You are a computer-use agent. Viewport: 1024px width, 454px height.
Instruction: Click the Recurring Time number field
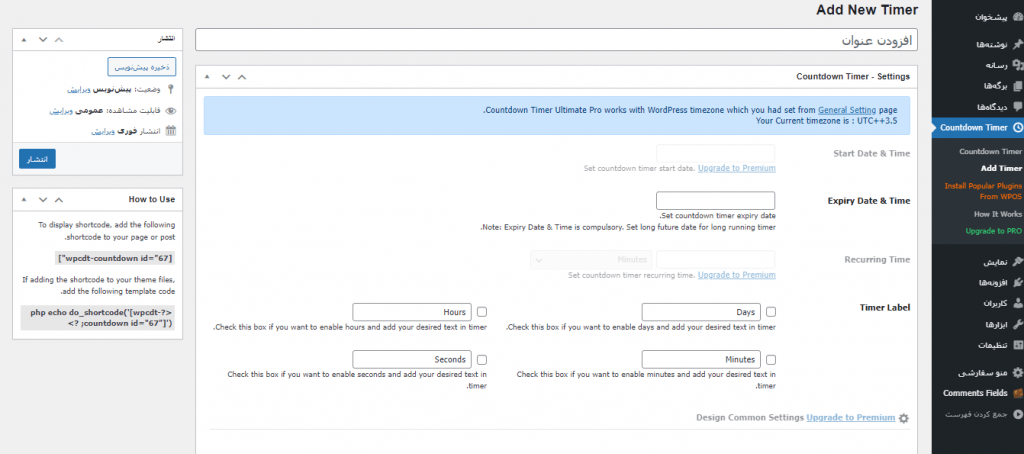(x=715, y=259)
